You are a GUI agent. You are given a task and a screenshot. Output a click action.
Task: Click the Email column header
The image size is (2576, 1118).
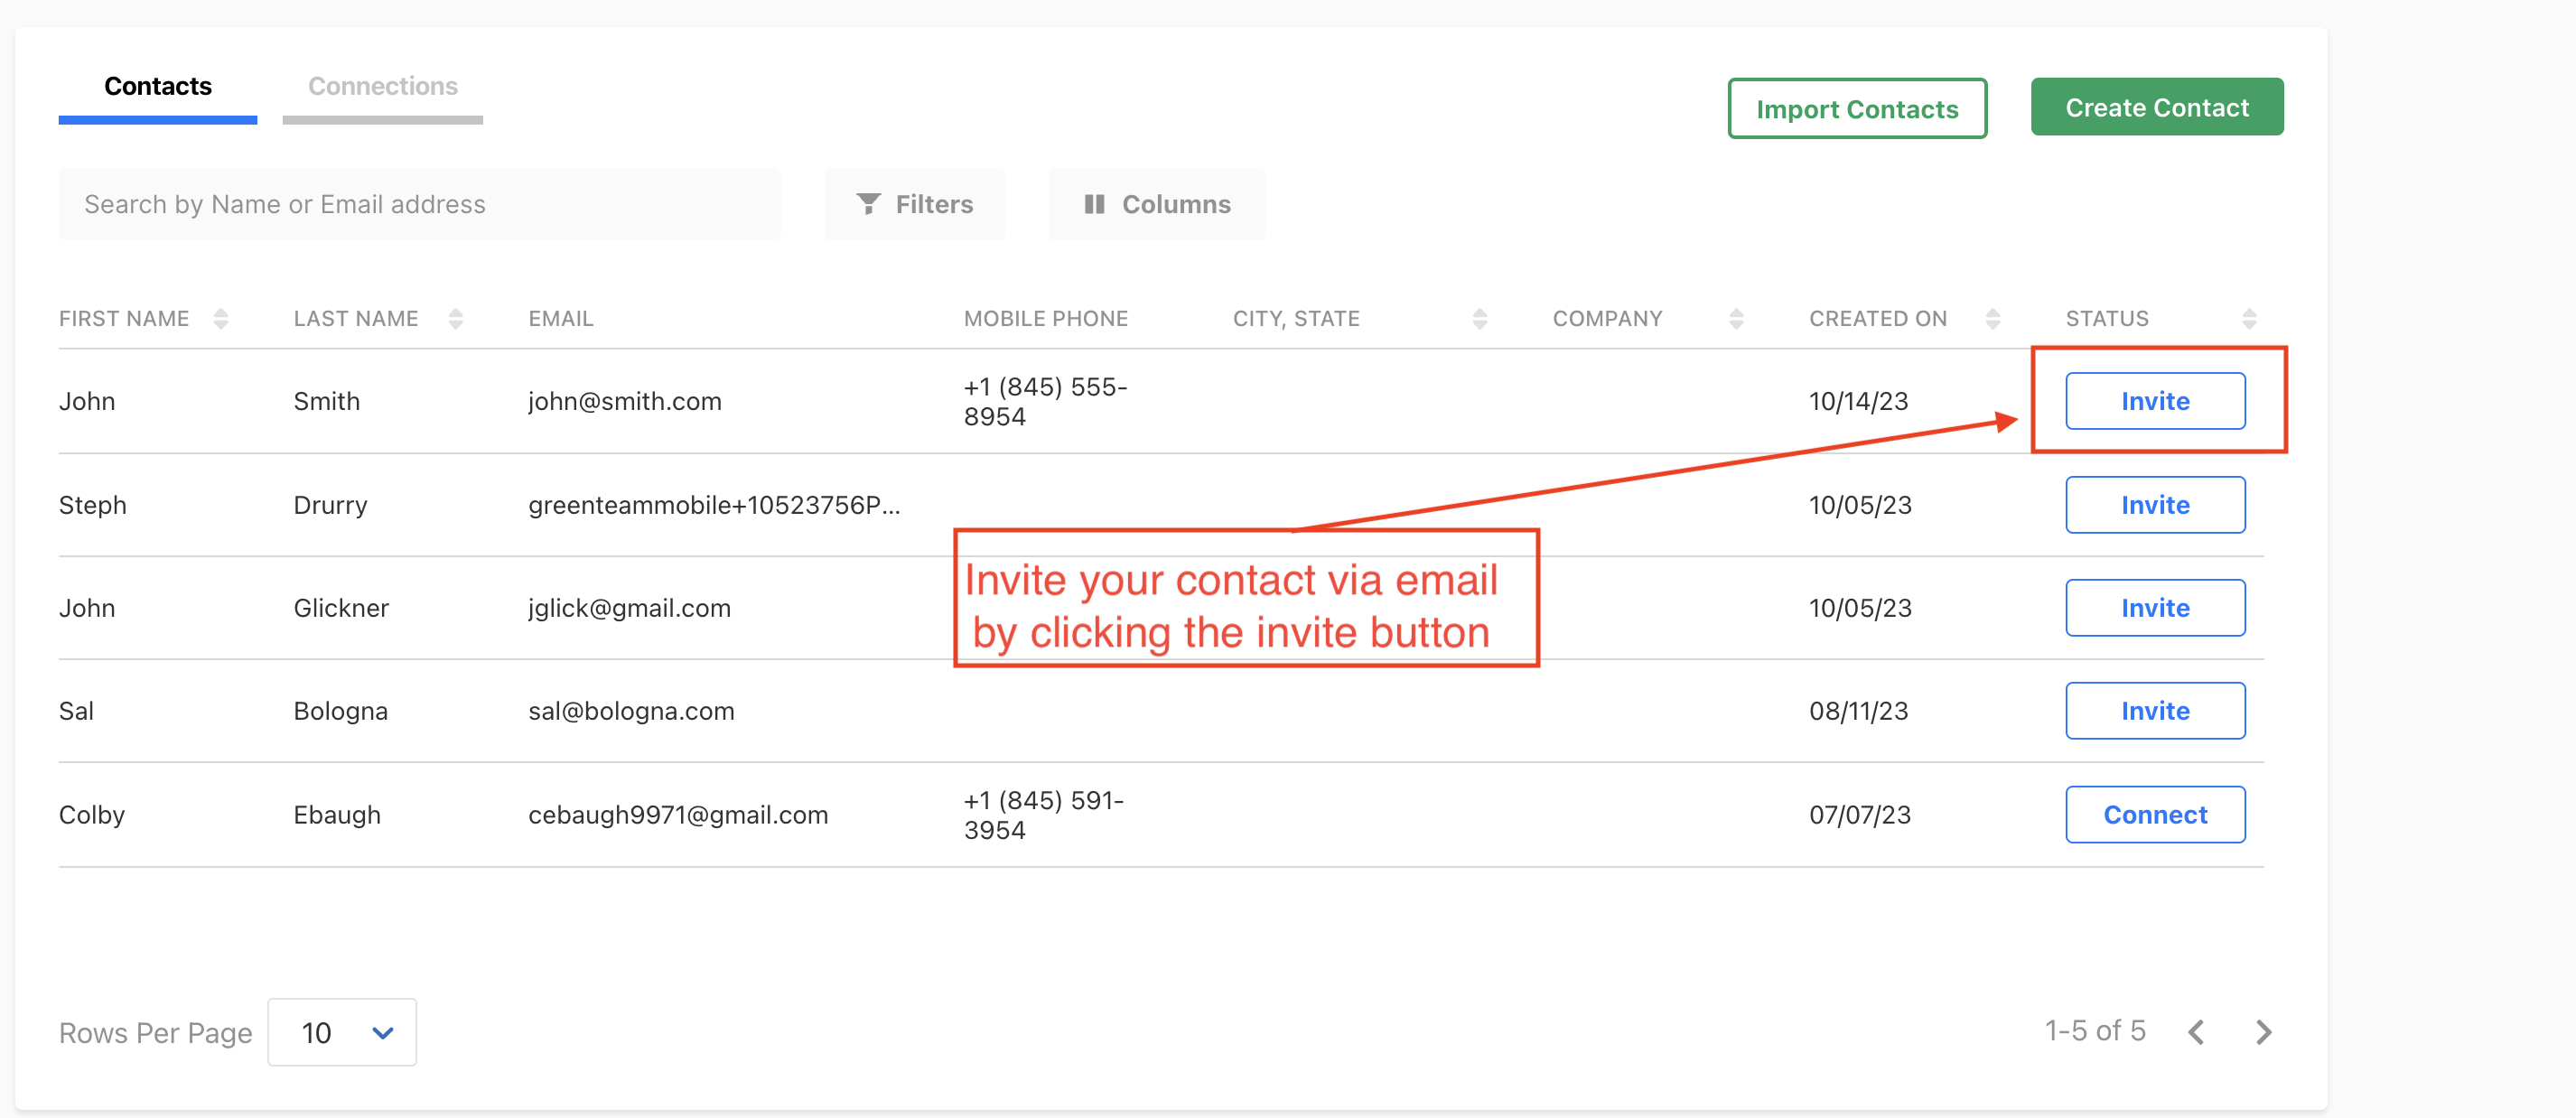coord(561,318)
